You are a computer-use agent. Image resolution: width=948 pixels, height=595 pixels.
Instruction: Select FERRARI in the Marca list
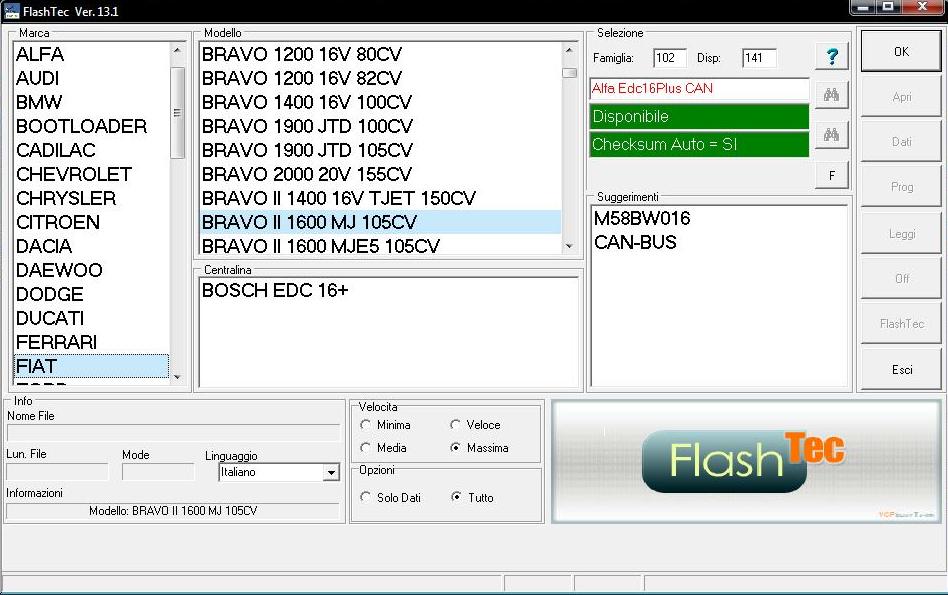pos(91,342)
